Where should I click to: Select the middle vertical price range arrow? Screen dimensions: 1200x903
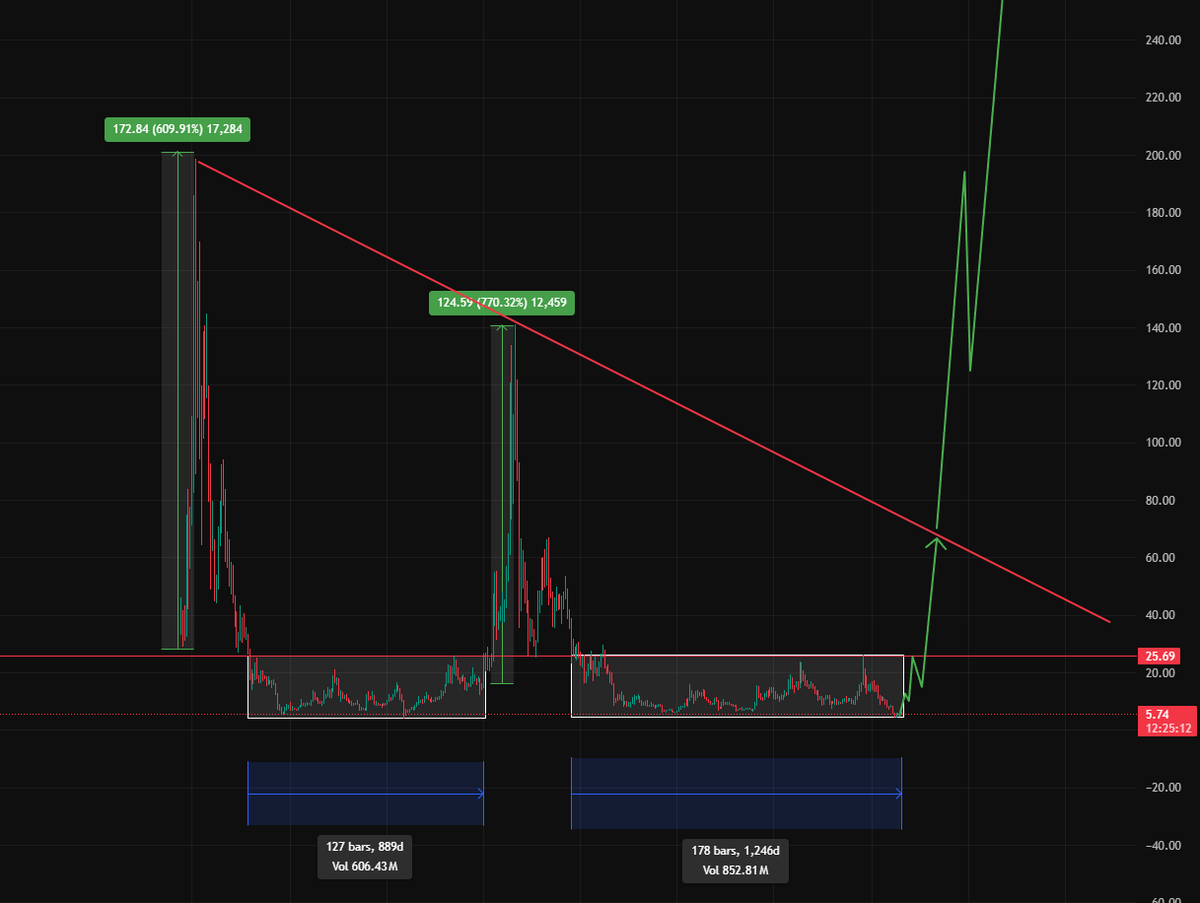tap(503, 500)
